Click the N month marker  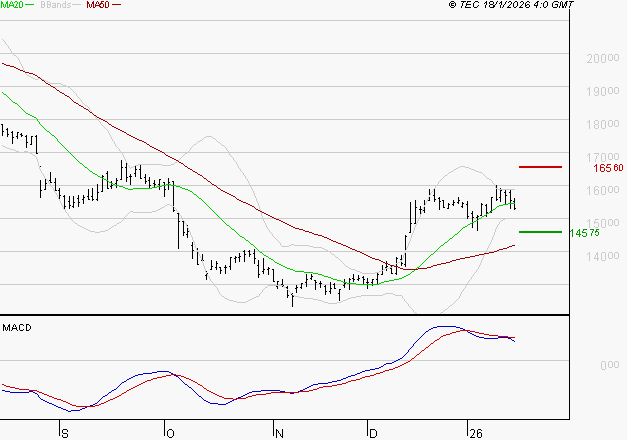click(280, 434)
